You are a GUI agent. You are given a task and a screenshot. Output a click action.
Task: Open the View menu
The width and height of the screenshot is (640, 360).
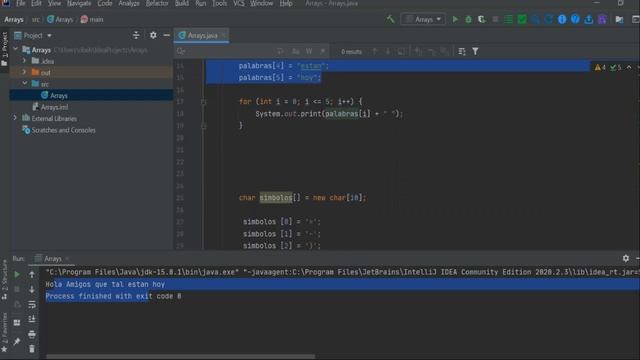54,3
